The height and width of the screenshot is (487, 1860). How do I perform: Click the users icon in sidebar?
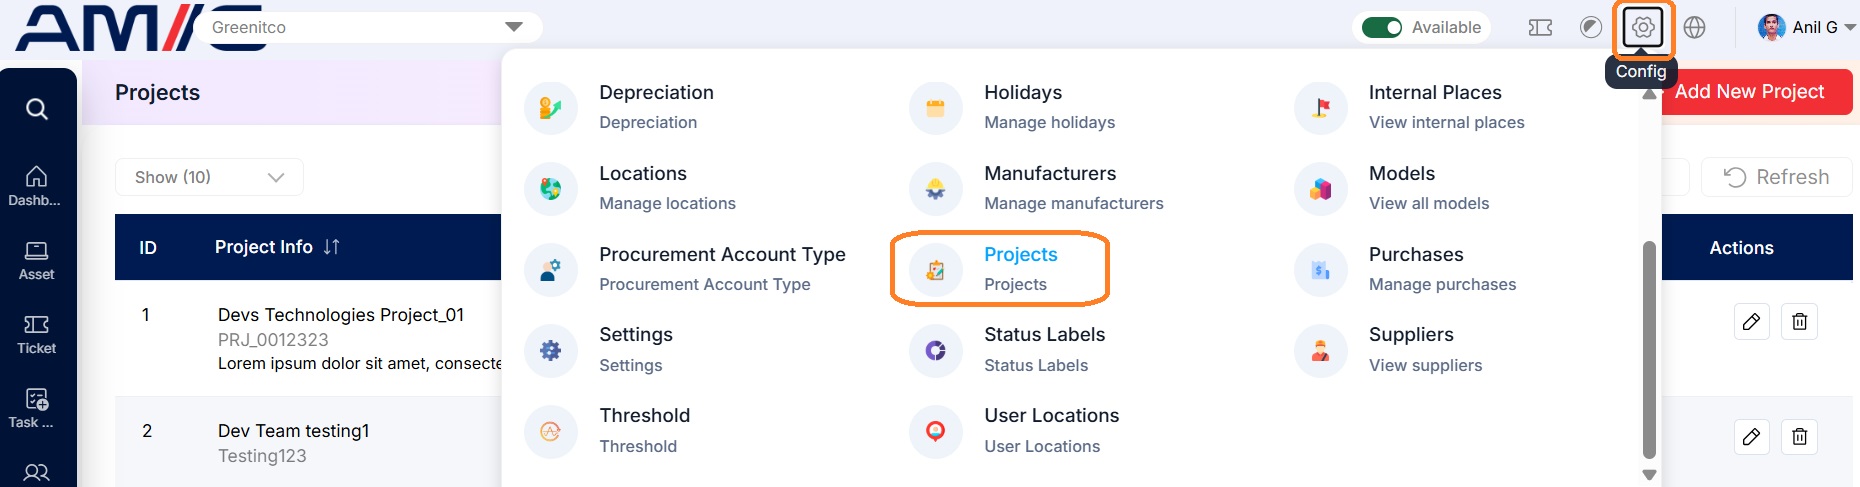36,472
